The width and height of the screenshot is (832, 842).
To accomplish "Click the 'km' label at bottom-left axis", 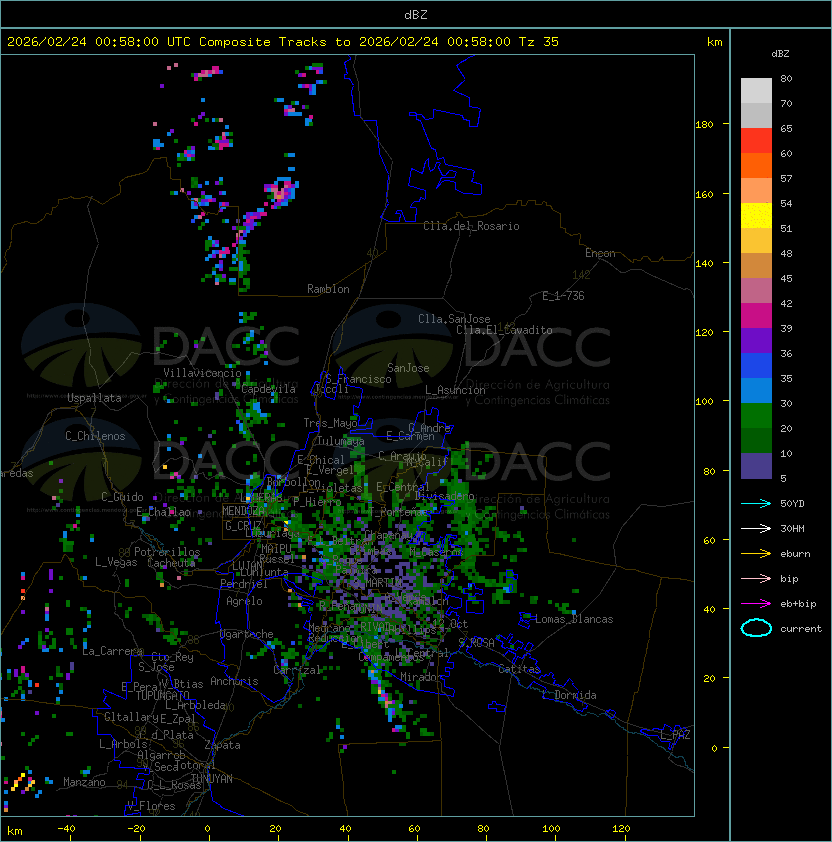I will tap(15, 831).
